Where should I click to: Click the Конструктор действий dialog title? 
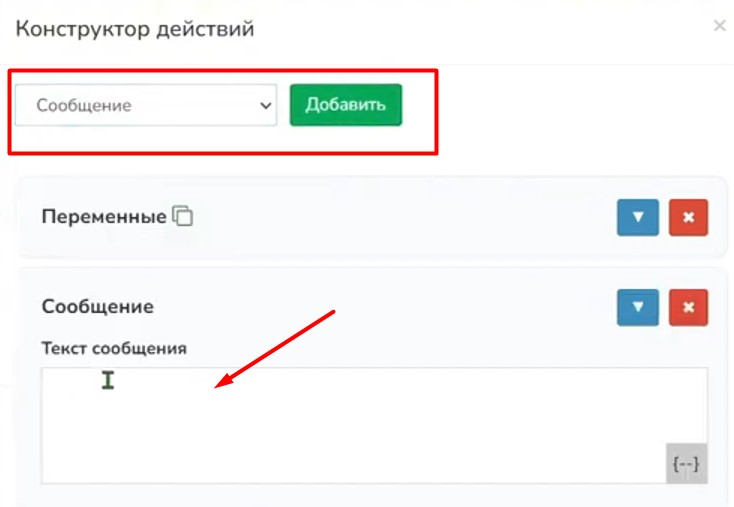pyautogui.click(x=135, y=28)
